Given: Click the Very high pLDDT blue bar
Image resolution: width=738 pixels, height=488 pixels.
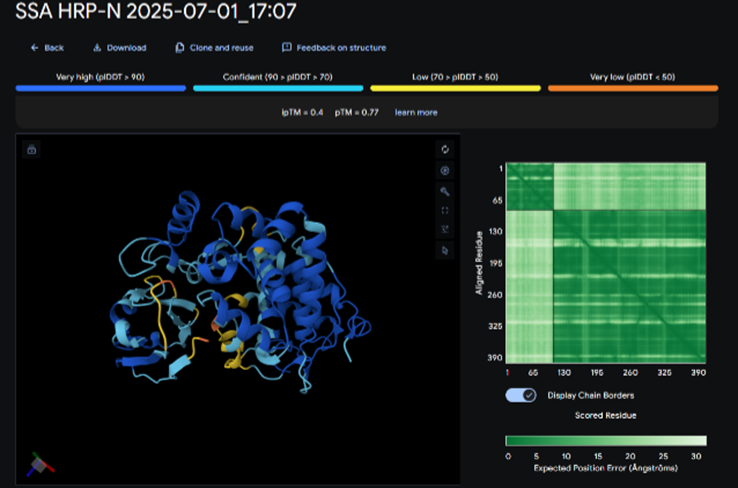Looking at the screenshot, I should 101,88.
